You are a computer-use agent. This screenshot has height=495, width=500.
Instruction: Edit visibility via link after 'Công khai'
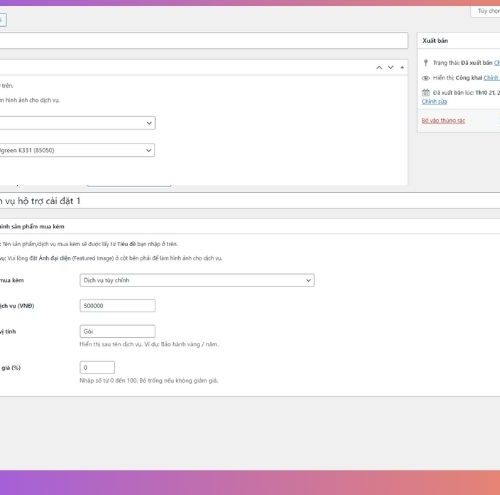pos(492,78)
